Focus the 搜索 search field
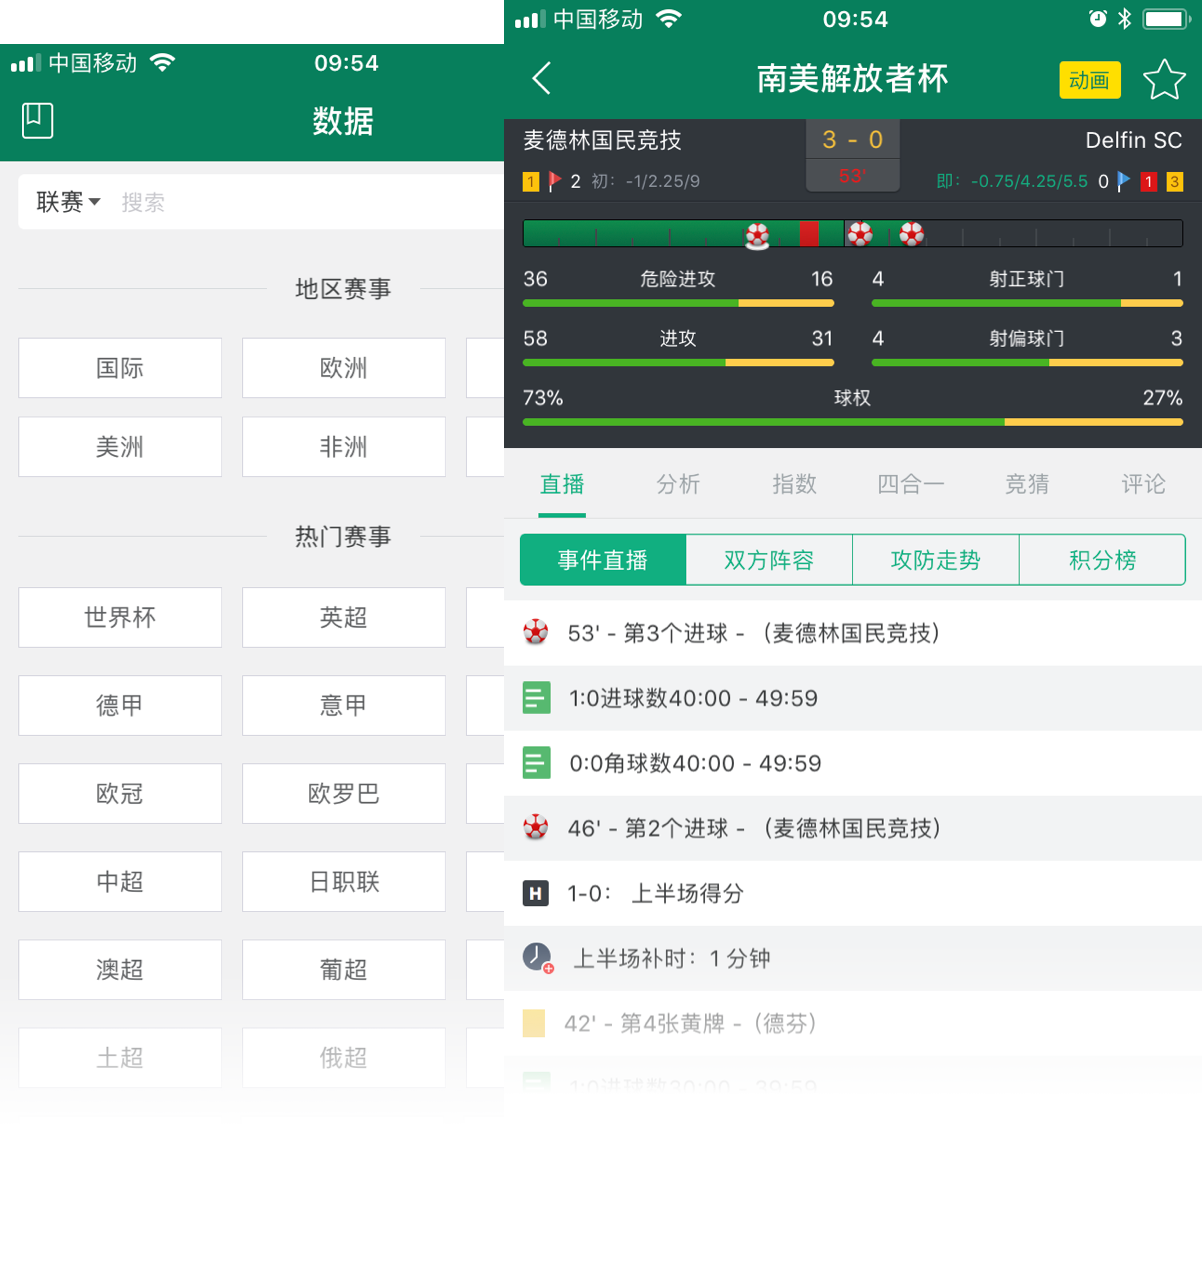1202x1268 pixels. (310, 202)
